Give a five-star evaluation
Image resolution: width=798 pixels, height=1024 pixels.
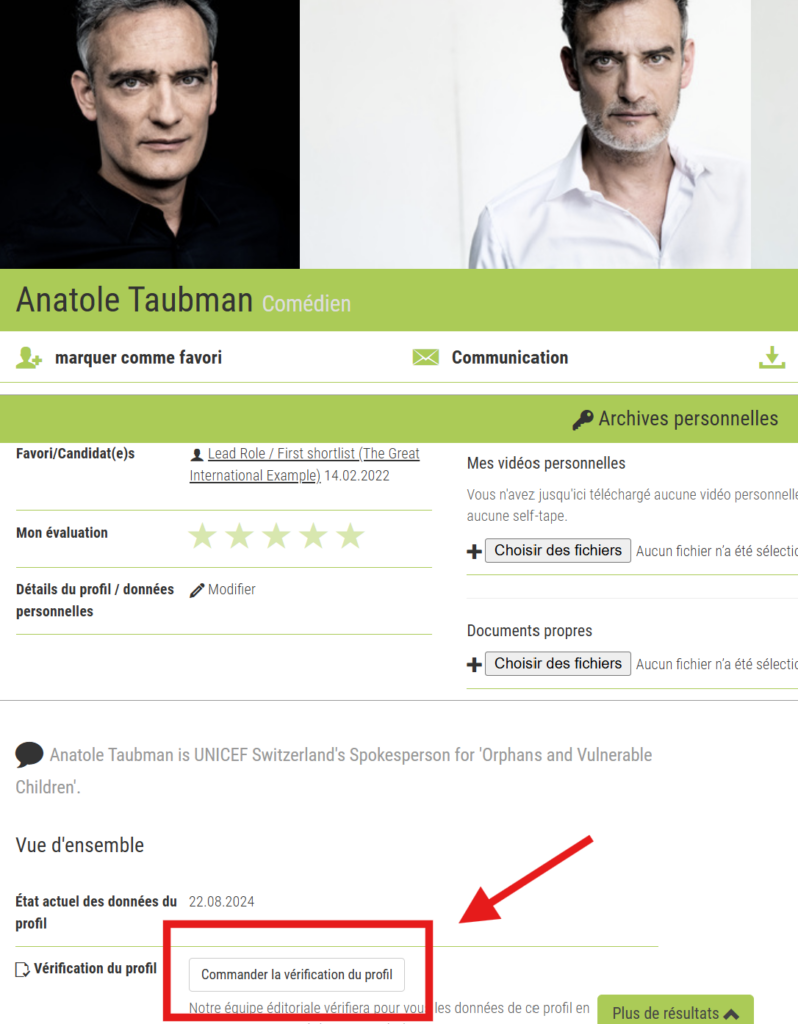click(x=350, y=536)
